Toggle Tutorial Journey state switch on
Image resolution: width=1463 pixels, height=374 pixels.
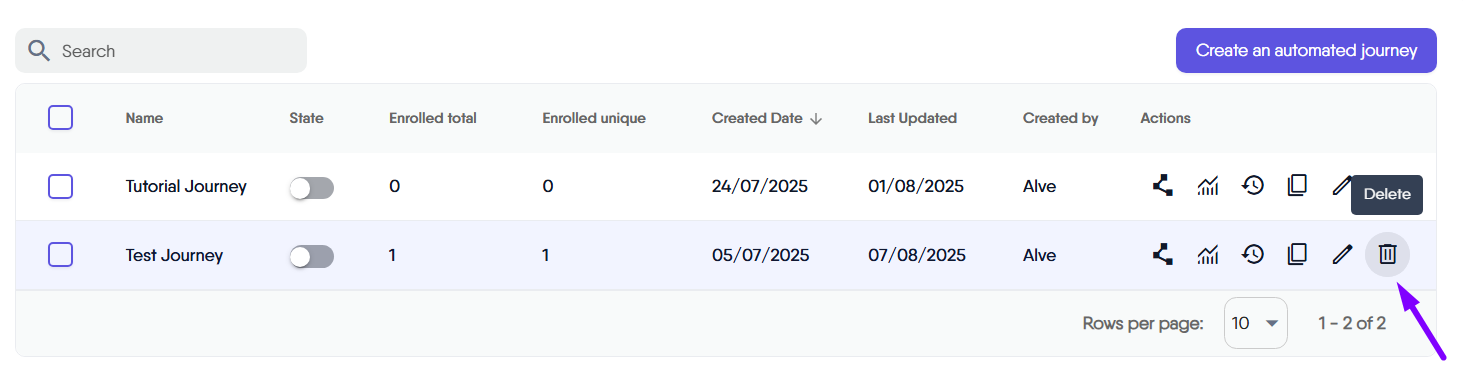click(311, 187)
